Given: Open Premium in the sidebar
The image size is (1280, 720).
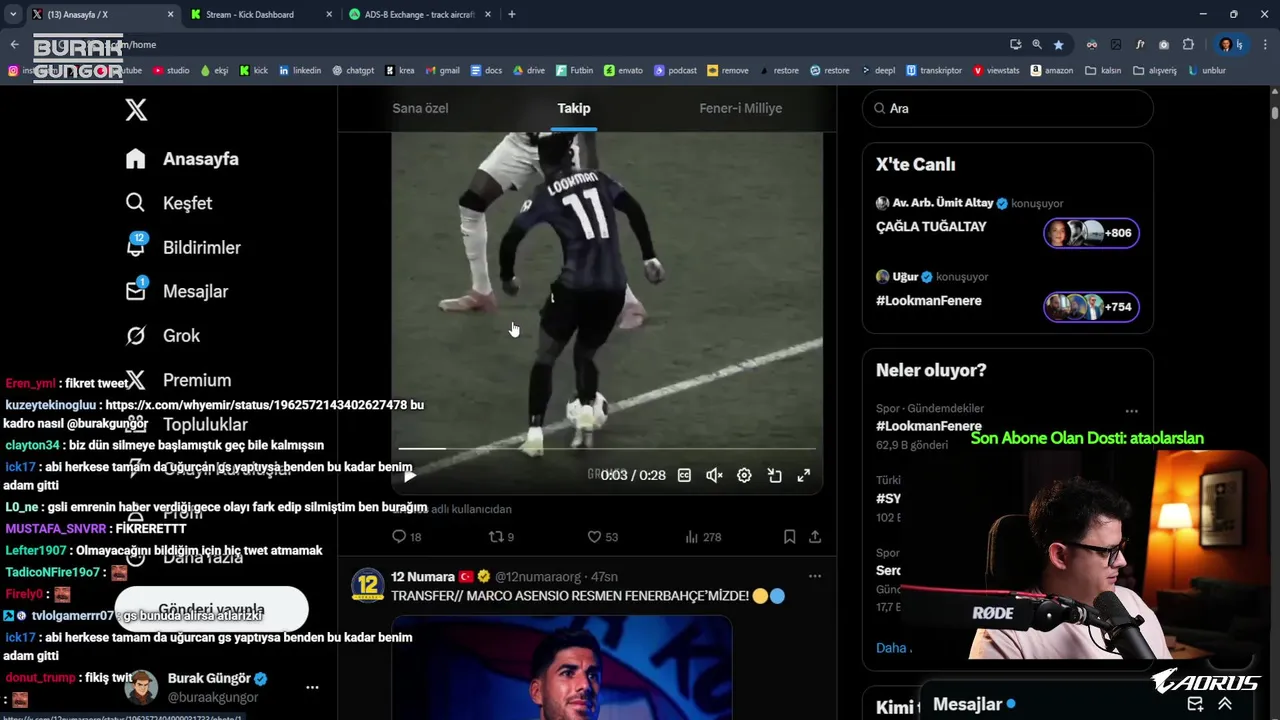Looking at the screenshot, I should [178, 380].
